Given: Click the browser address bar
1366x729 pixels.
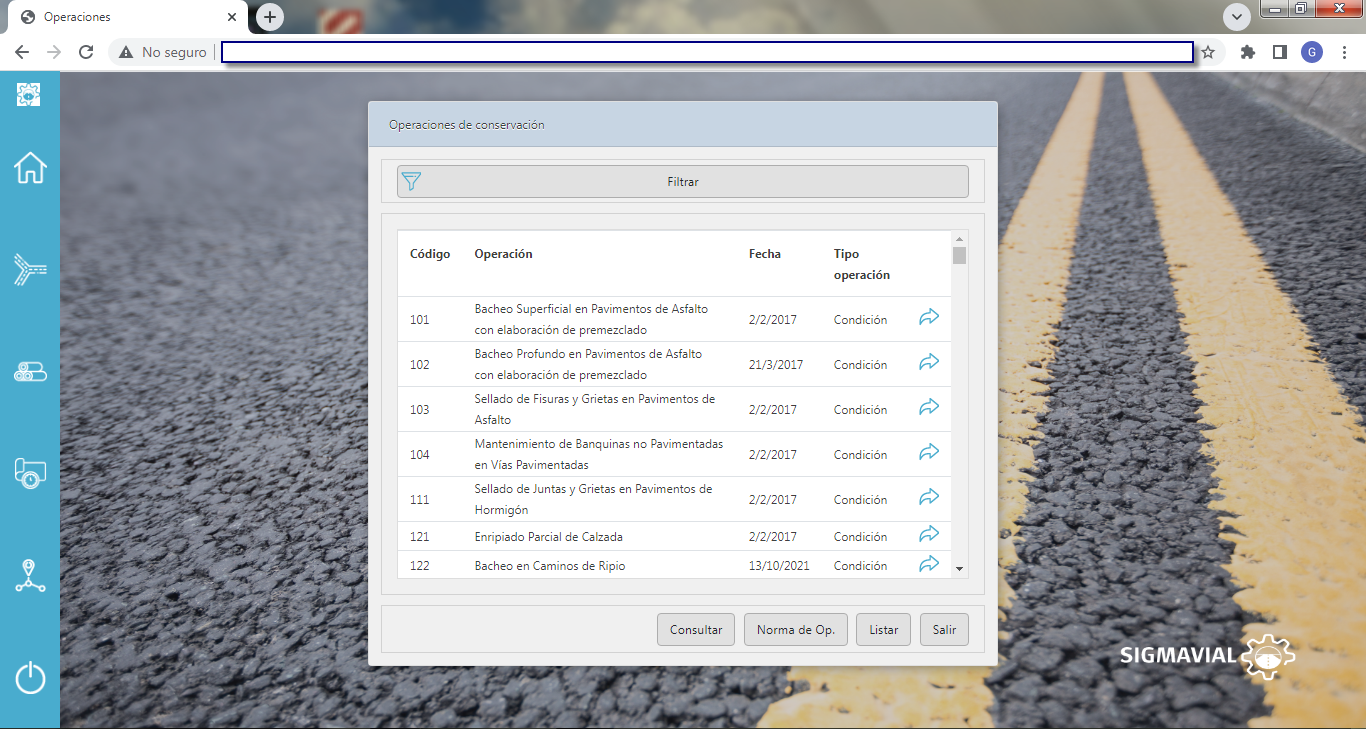Looking at the screenshot, I should click(x=706, y=52).
